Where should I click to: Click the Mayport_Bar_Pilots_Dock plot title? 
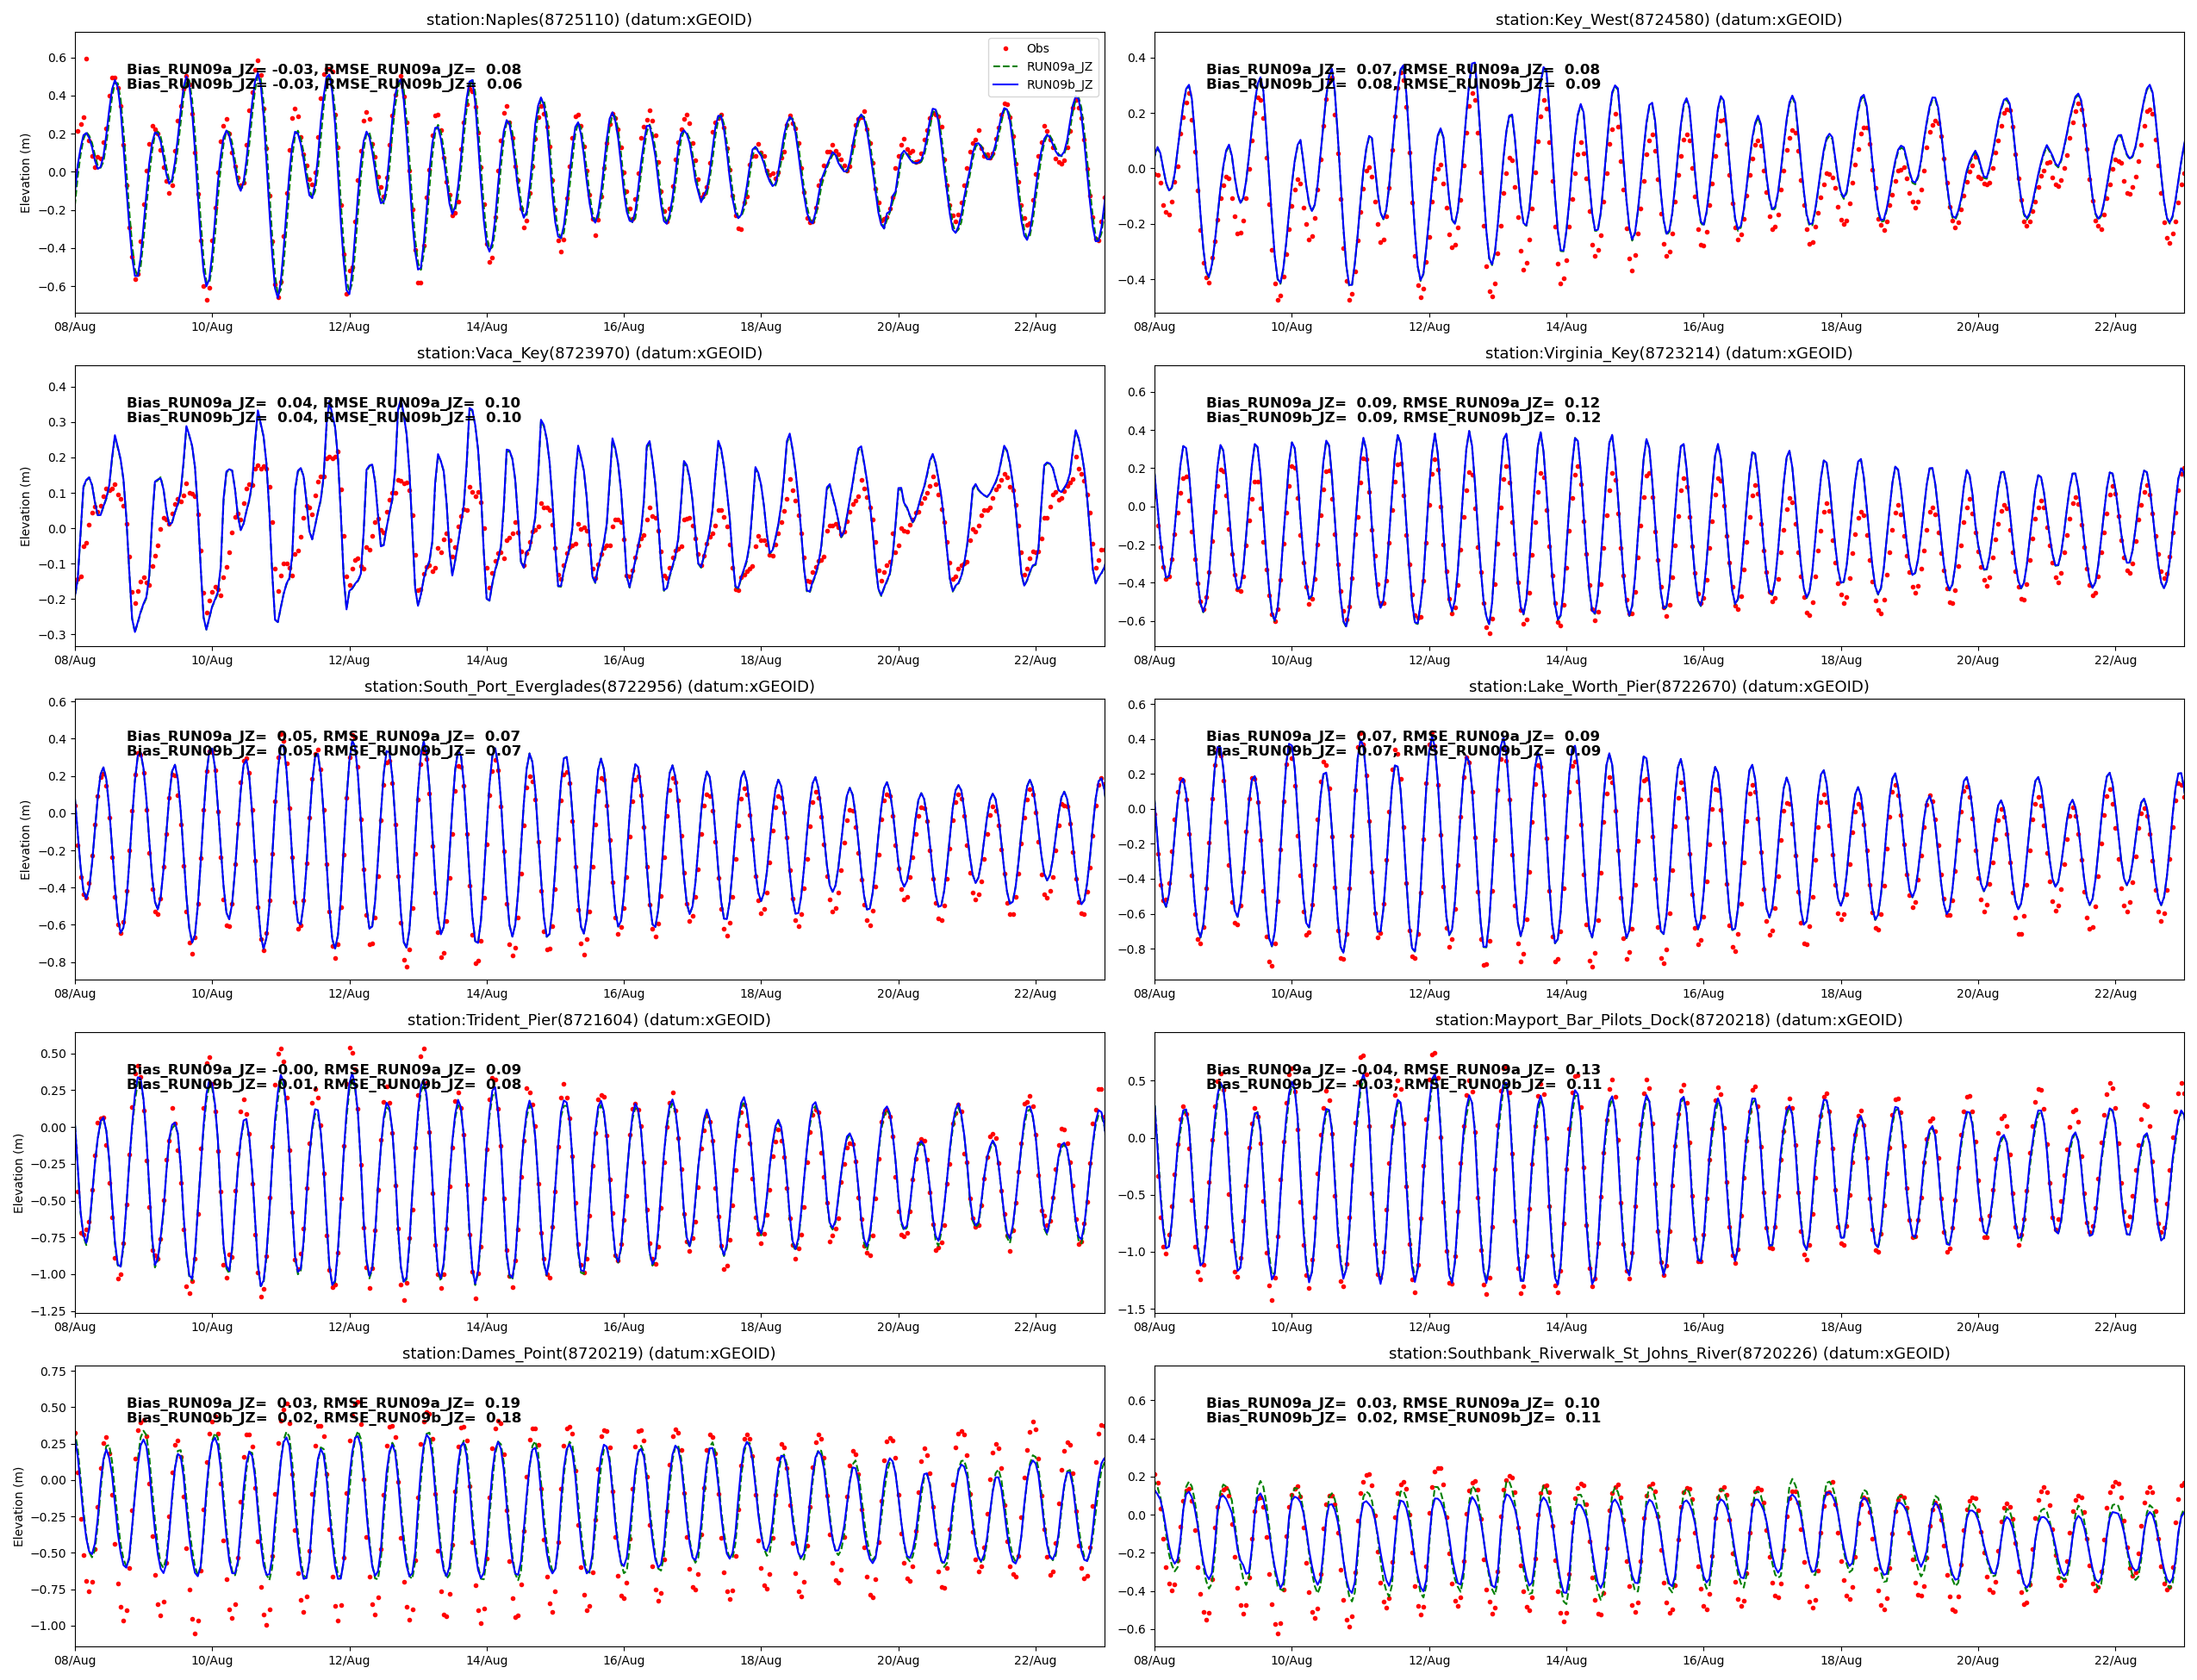(1668, 1020)
